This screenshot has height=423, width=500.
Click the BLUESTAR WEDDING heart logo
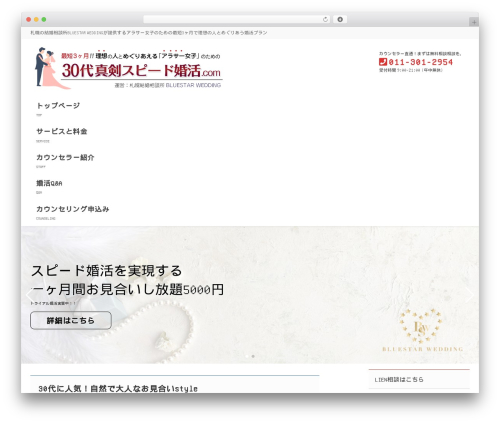tap(422, 330)
